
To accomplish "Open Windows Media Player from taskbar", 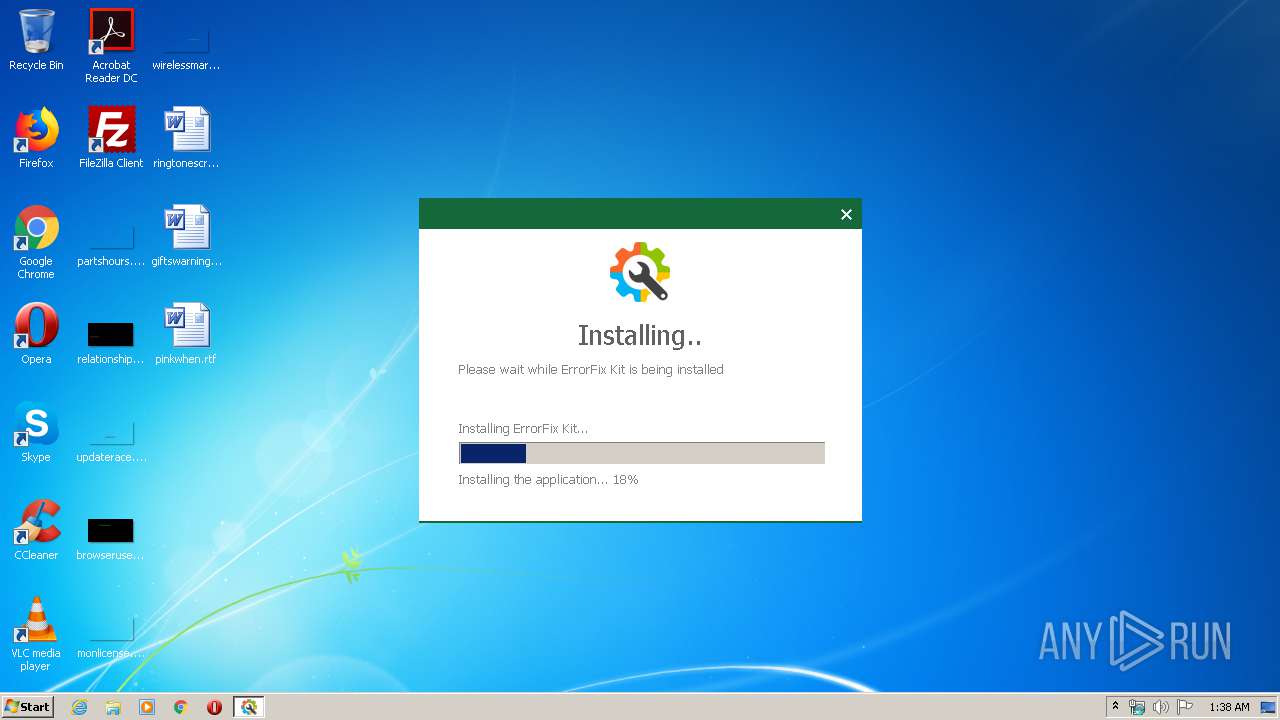I will pyautogui.click(x=147, y=707).
